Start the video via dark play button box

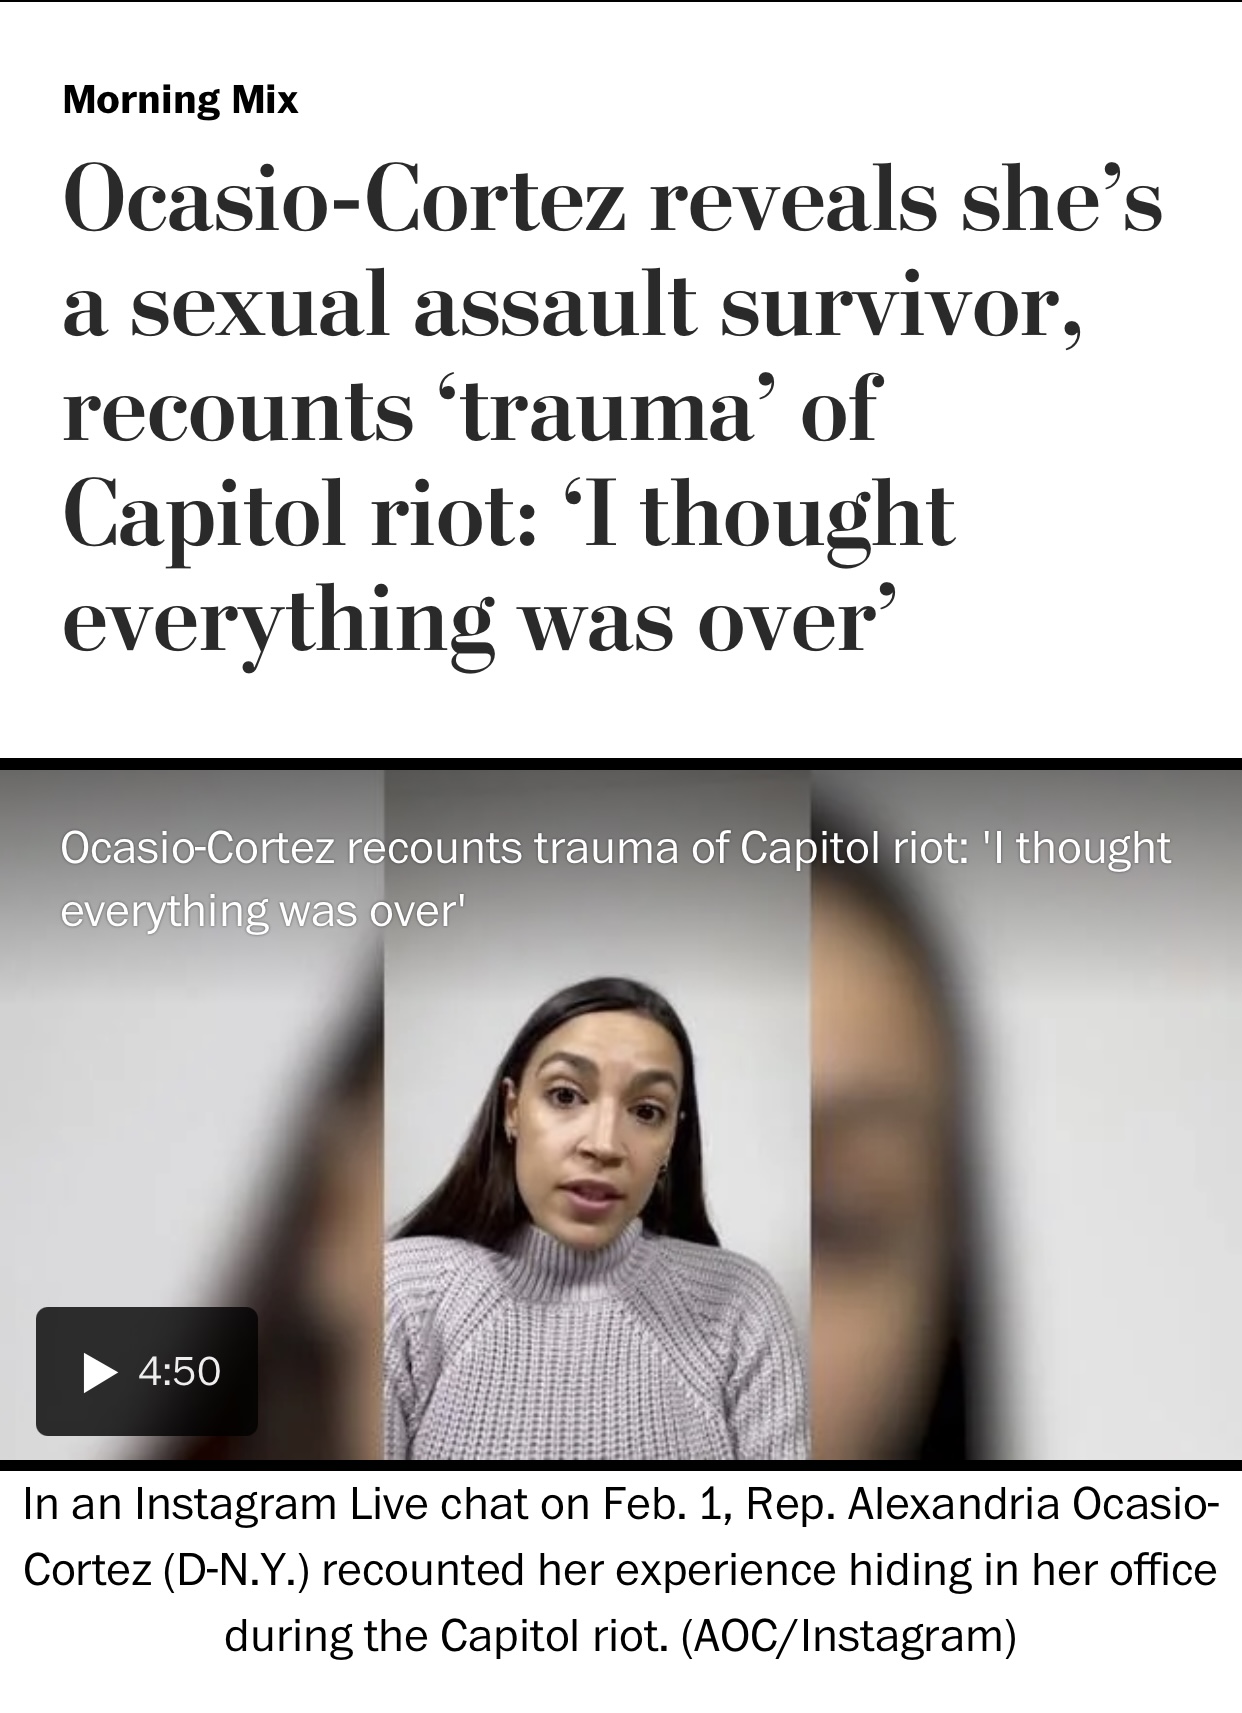point(147,1371)
